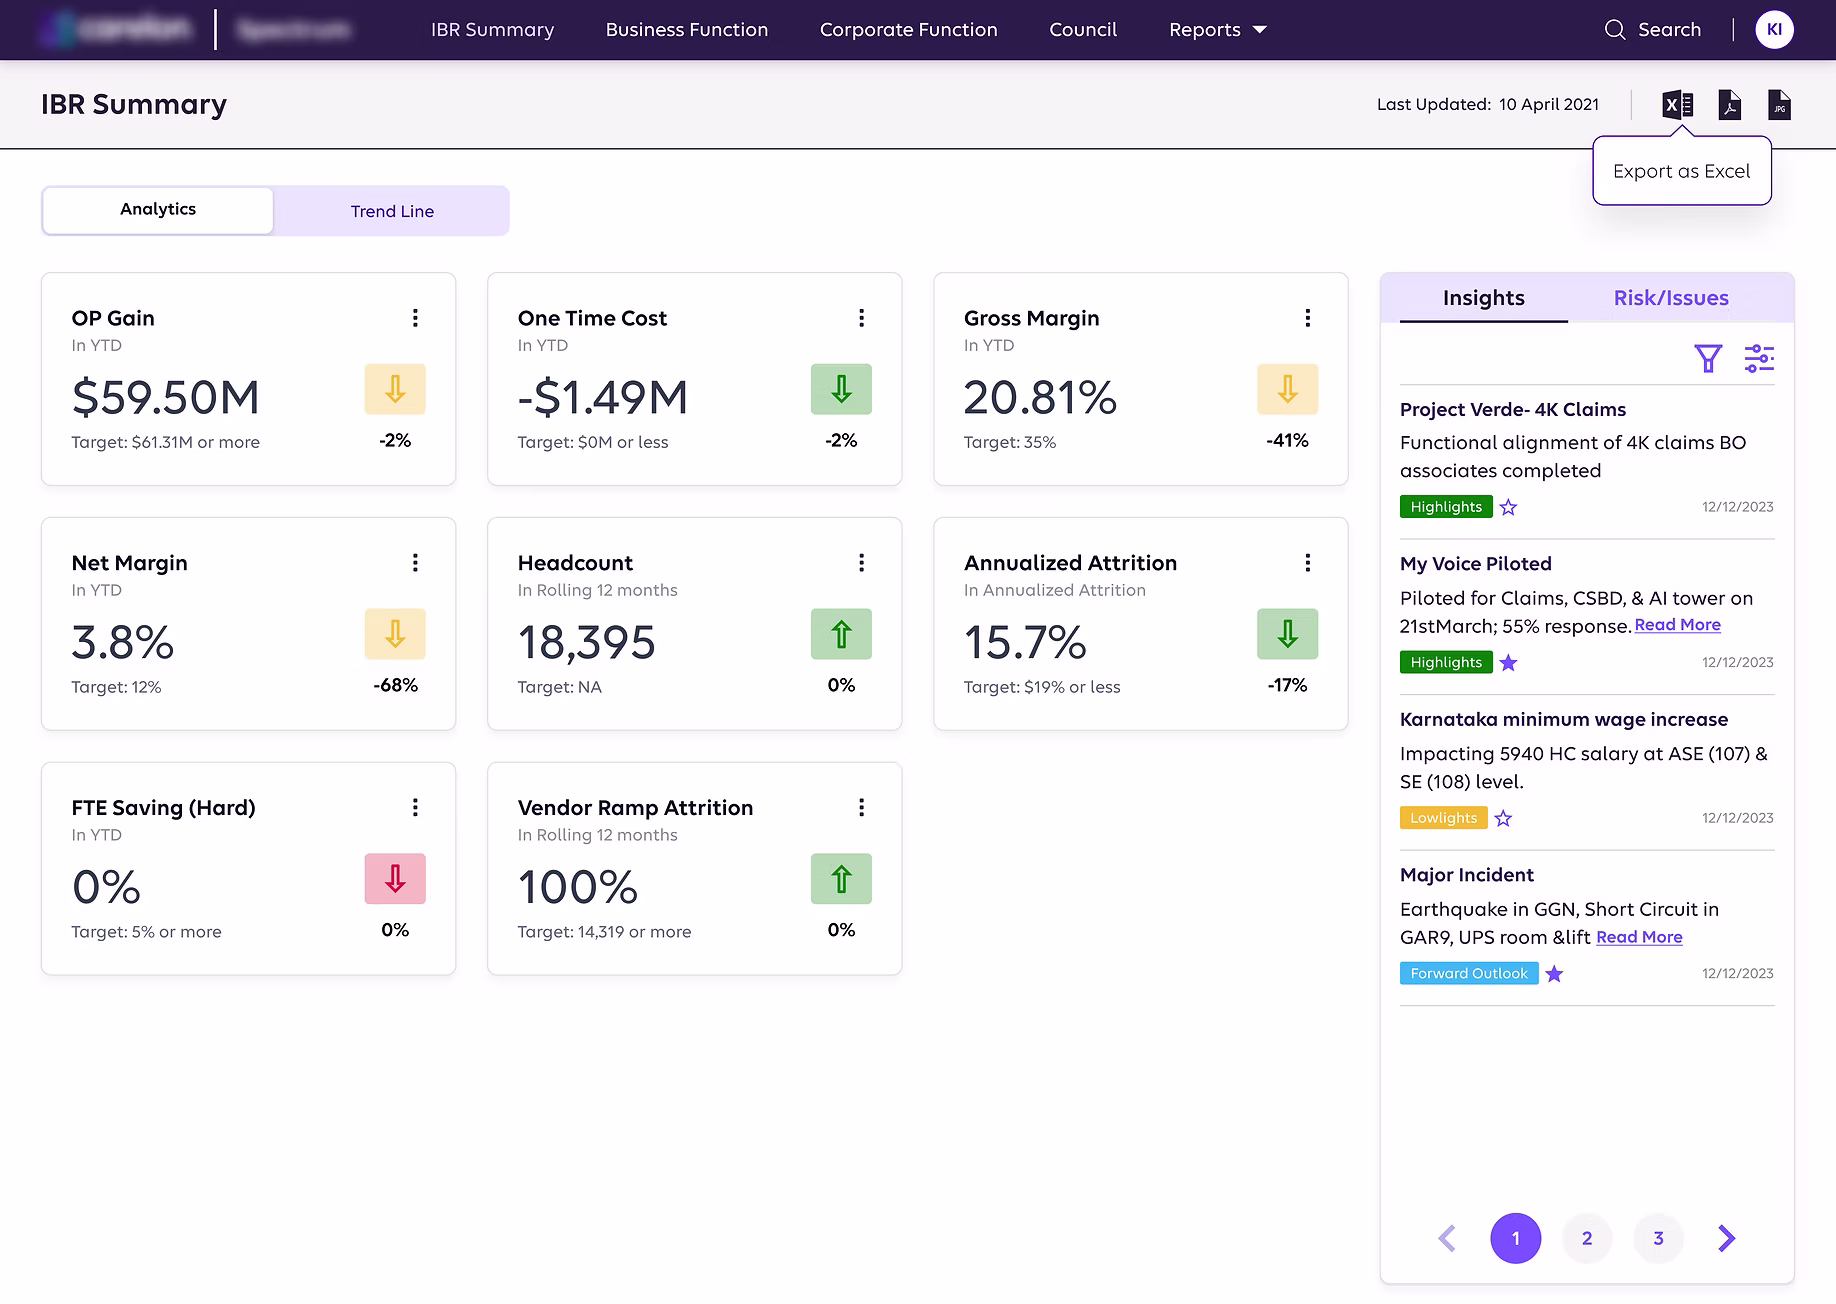The image size is (1836, 1304).
Task: Open the KI user avatar
Action: (x=1774, y=30)
